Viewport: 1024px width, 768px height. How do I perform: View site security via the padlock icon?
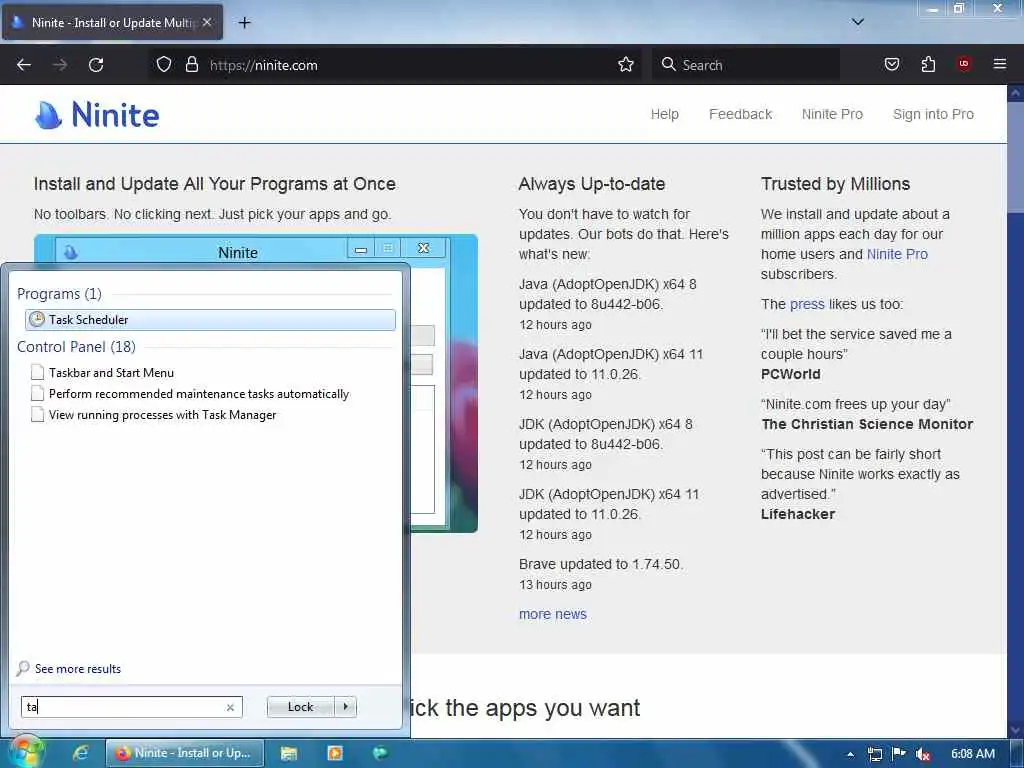(191, 65)
